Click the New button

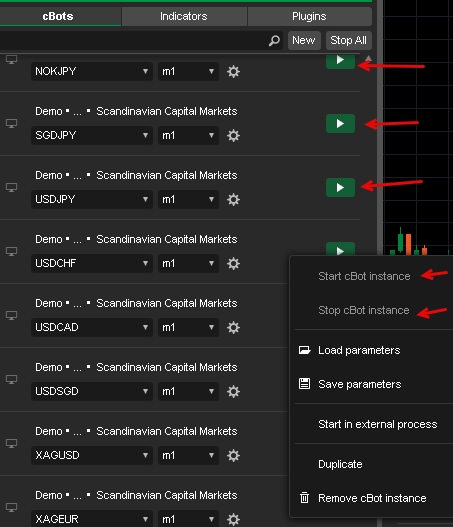tap(304, 41)
